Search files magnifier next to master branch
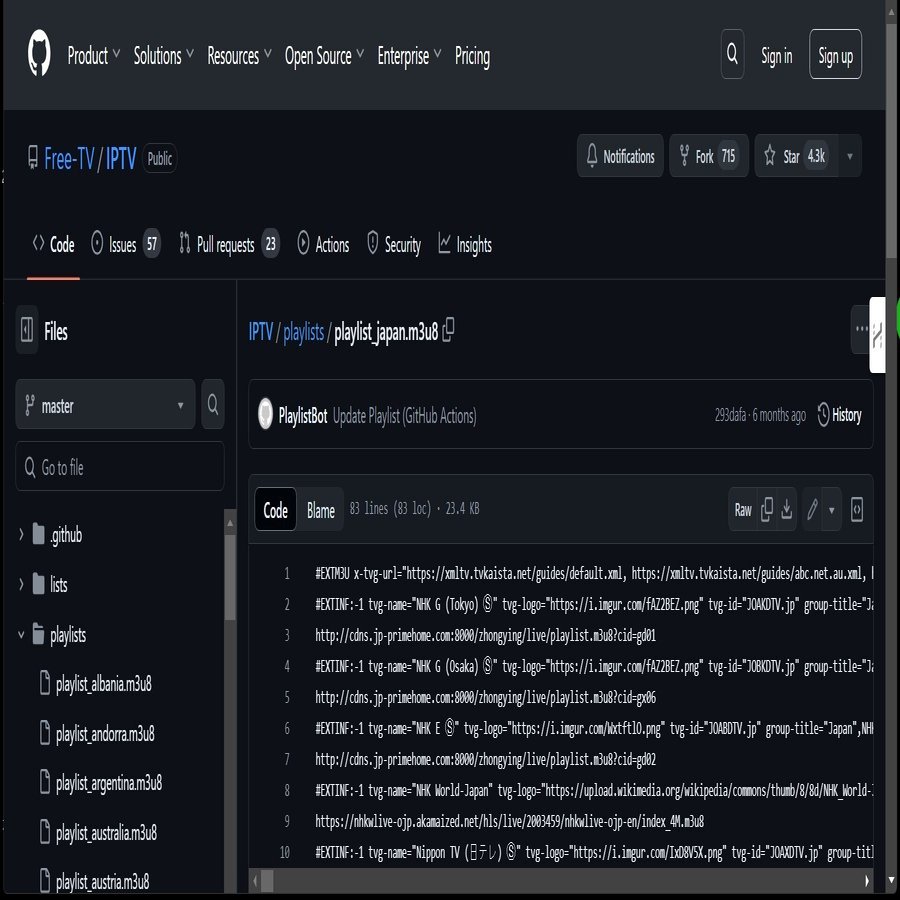900x900 pixels. click(x=212, y=404)
